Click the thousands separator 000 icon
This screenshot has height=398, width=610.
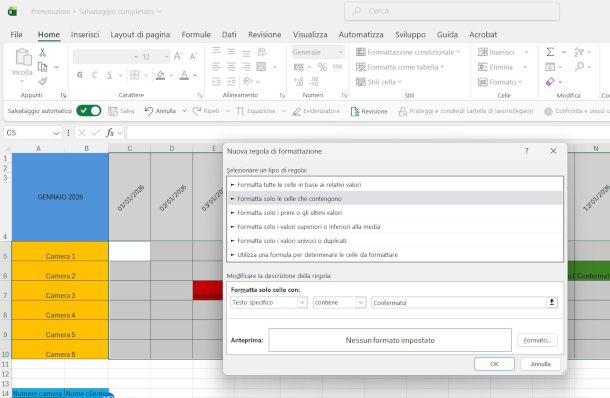coord(337,67)
